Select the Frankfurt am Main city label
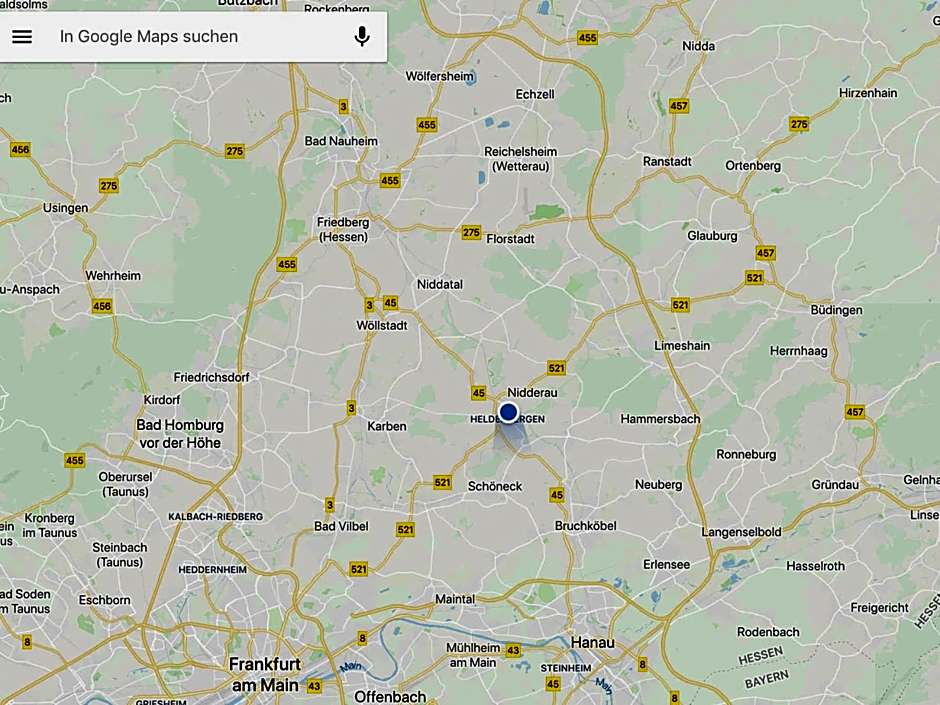Screen dimensions: 940x705 click(264, 674)
